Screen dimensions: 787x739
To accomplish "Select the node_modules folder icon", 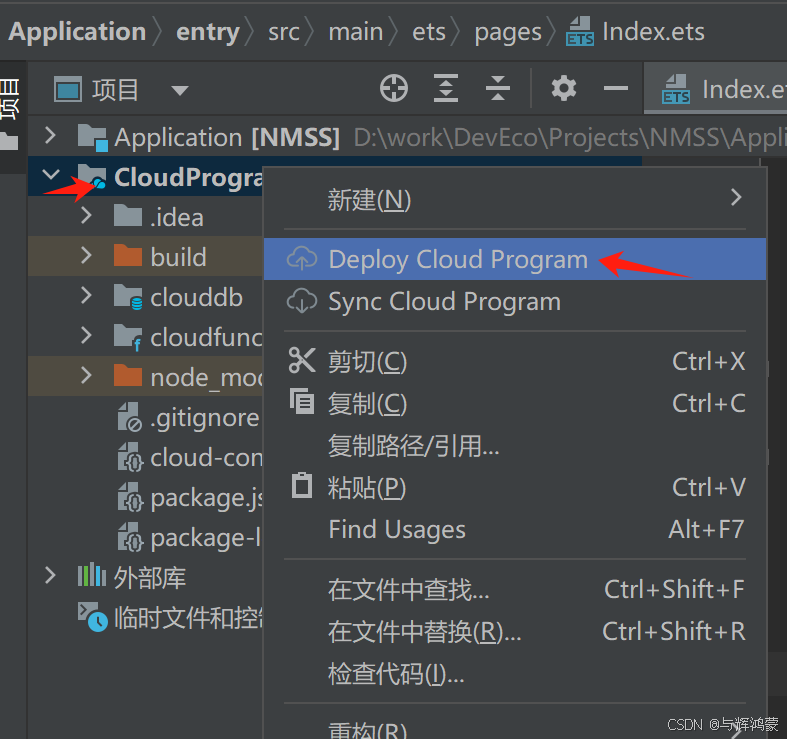I will 128,376.
